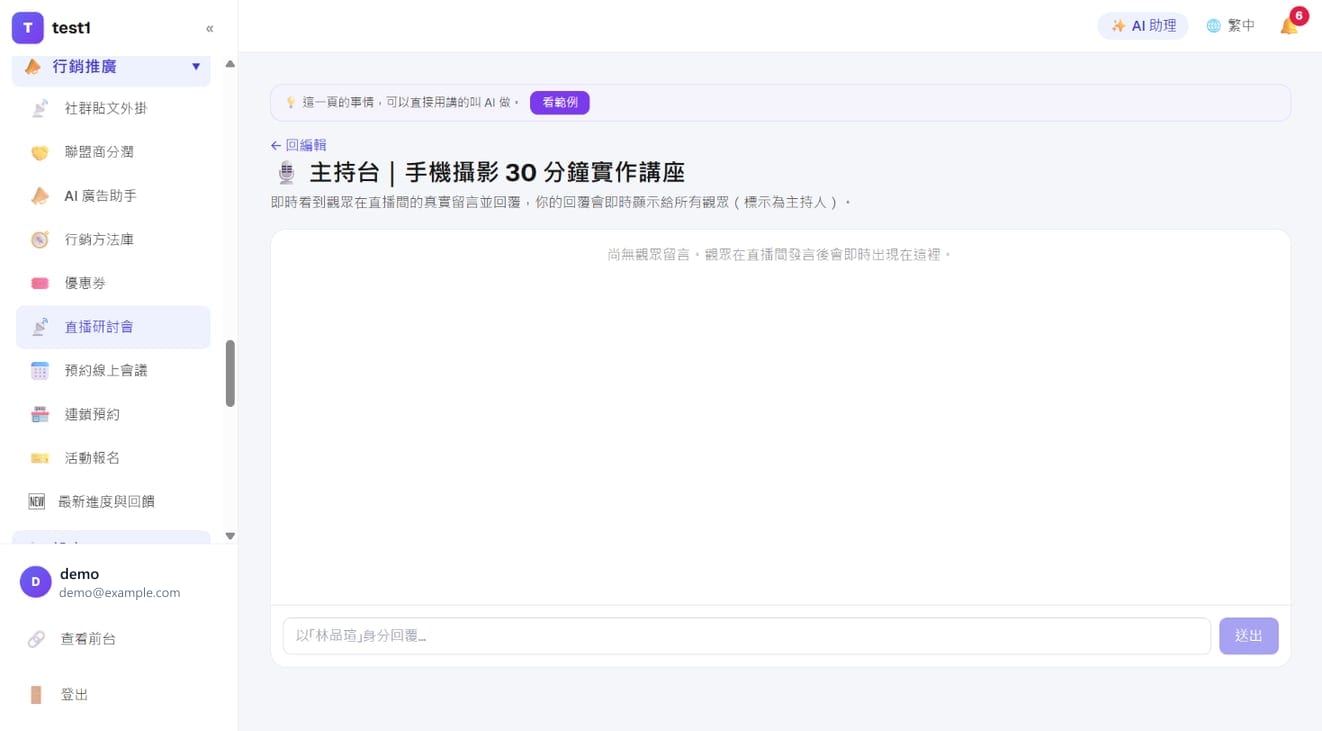Click the sparkle icon in AI 助理

[1118, 26]
